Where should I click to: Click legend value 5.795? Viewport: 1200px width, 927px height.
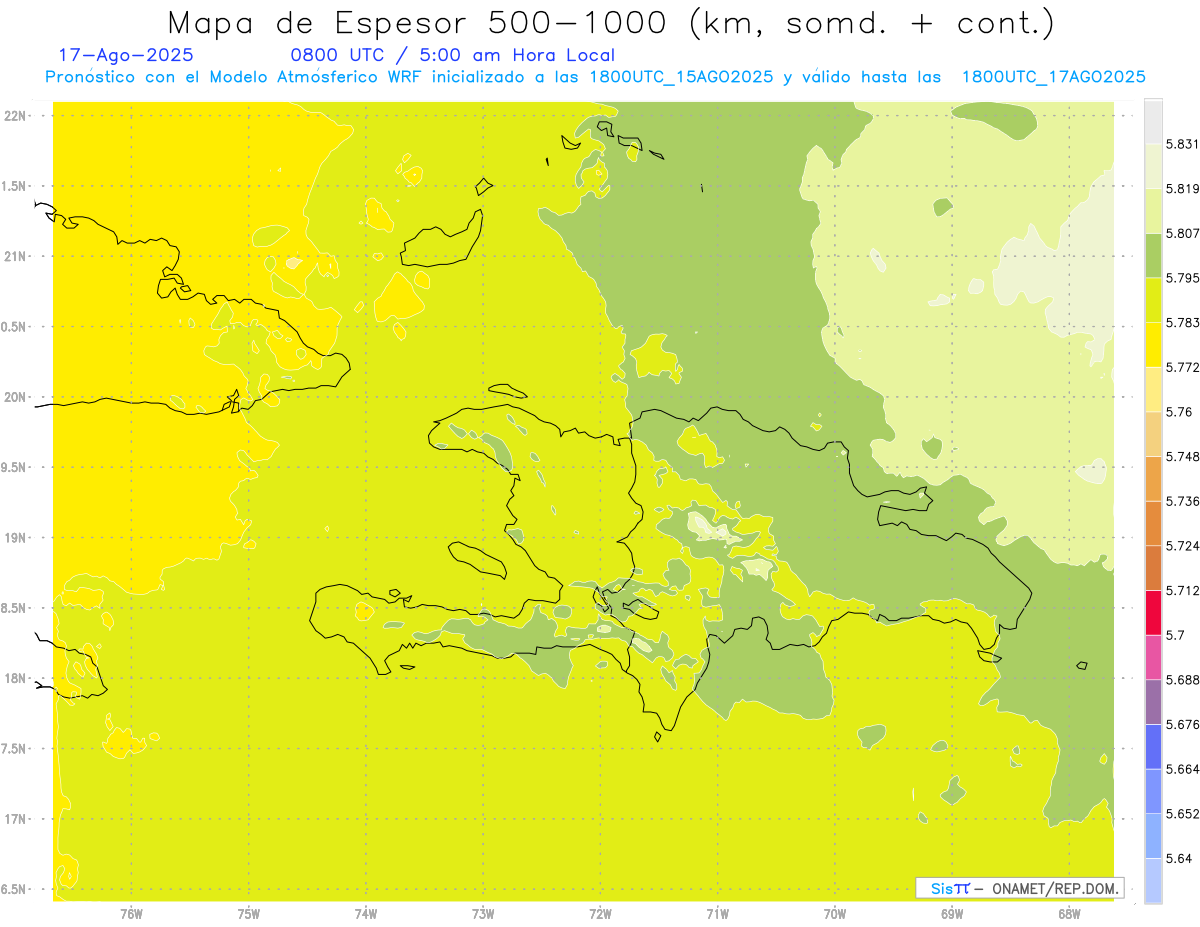[1182, 278]
